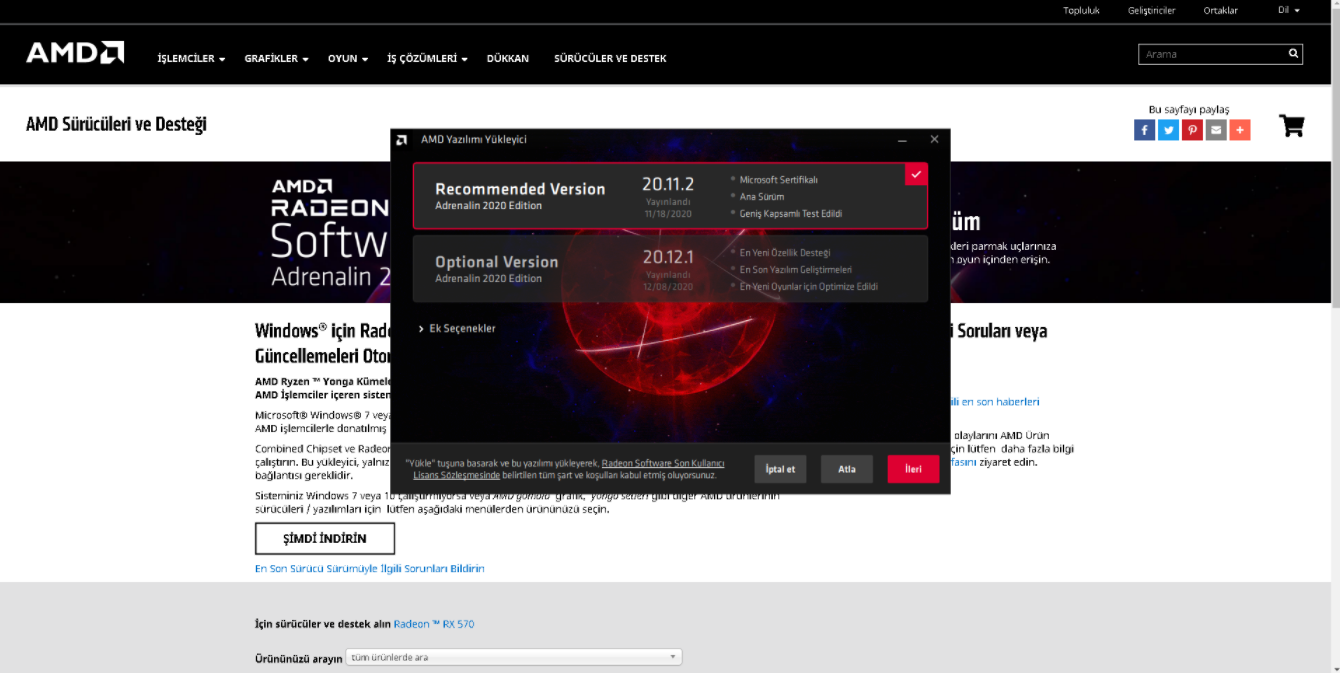
Task: Open the İş Çözümleri dropdown menu
Action: [x=427, y=59]
